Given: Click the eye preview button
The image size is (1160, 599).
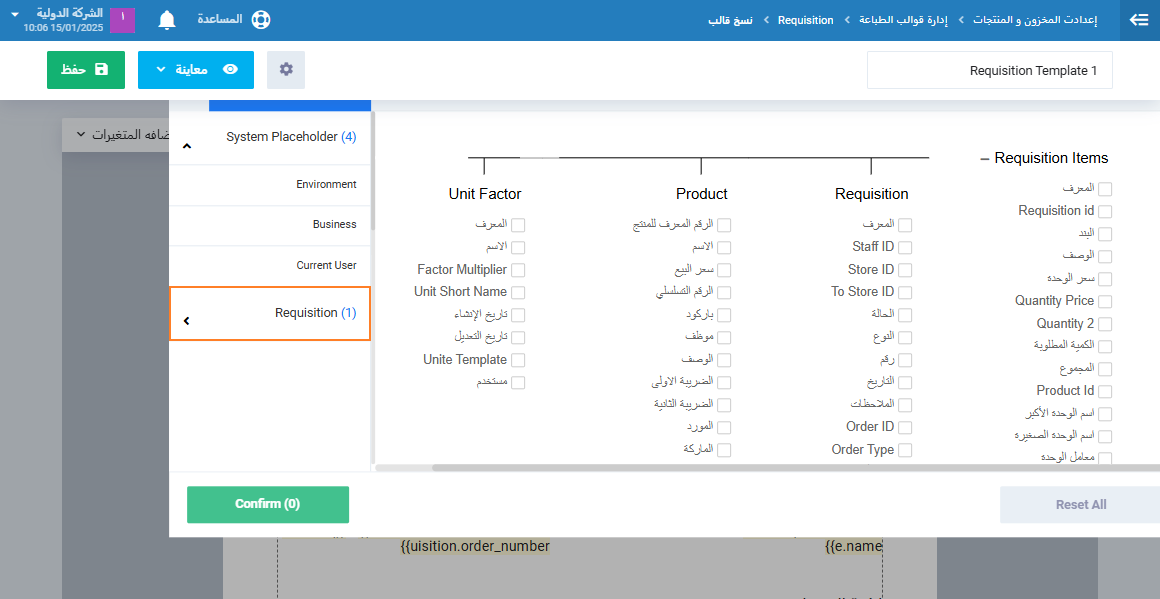Looking at the screenshot, I should tap(196, 70).
